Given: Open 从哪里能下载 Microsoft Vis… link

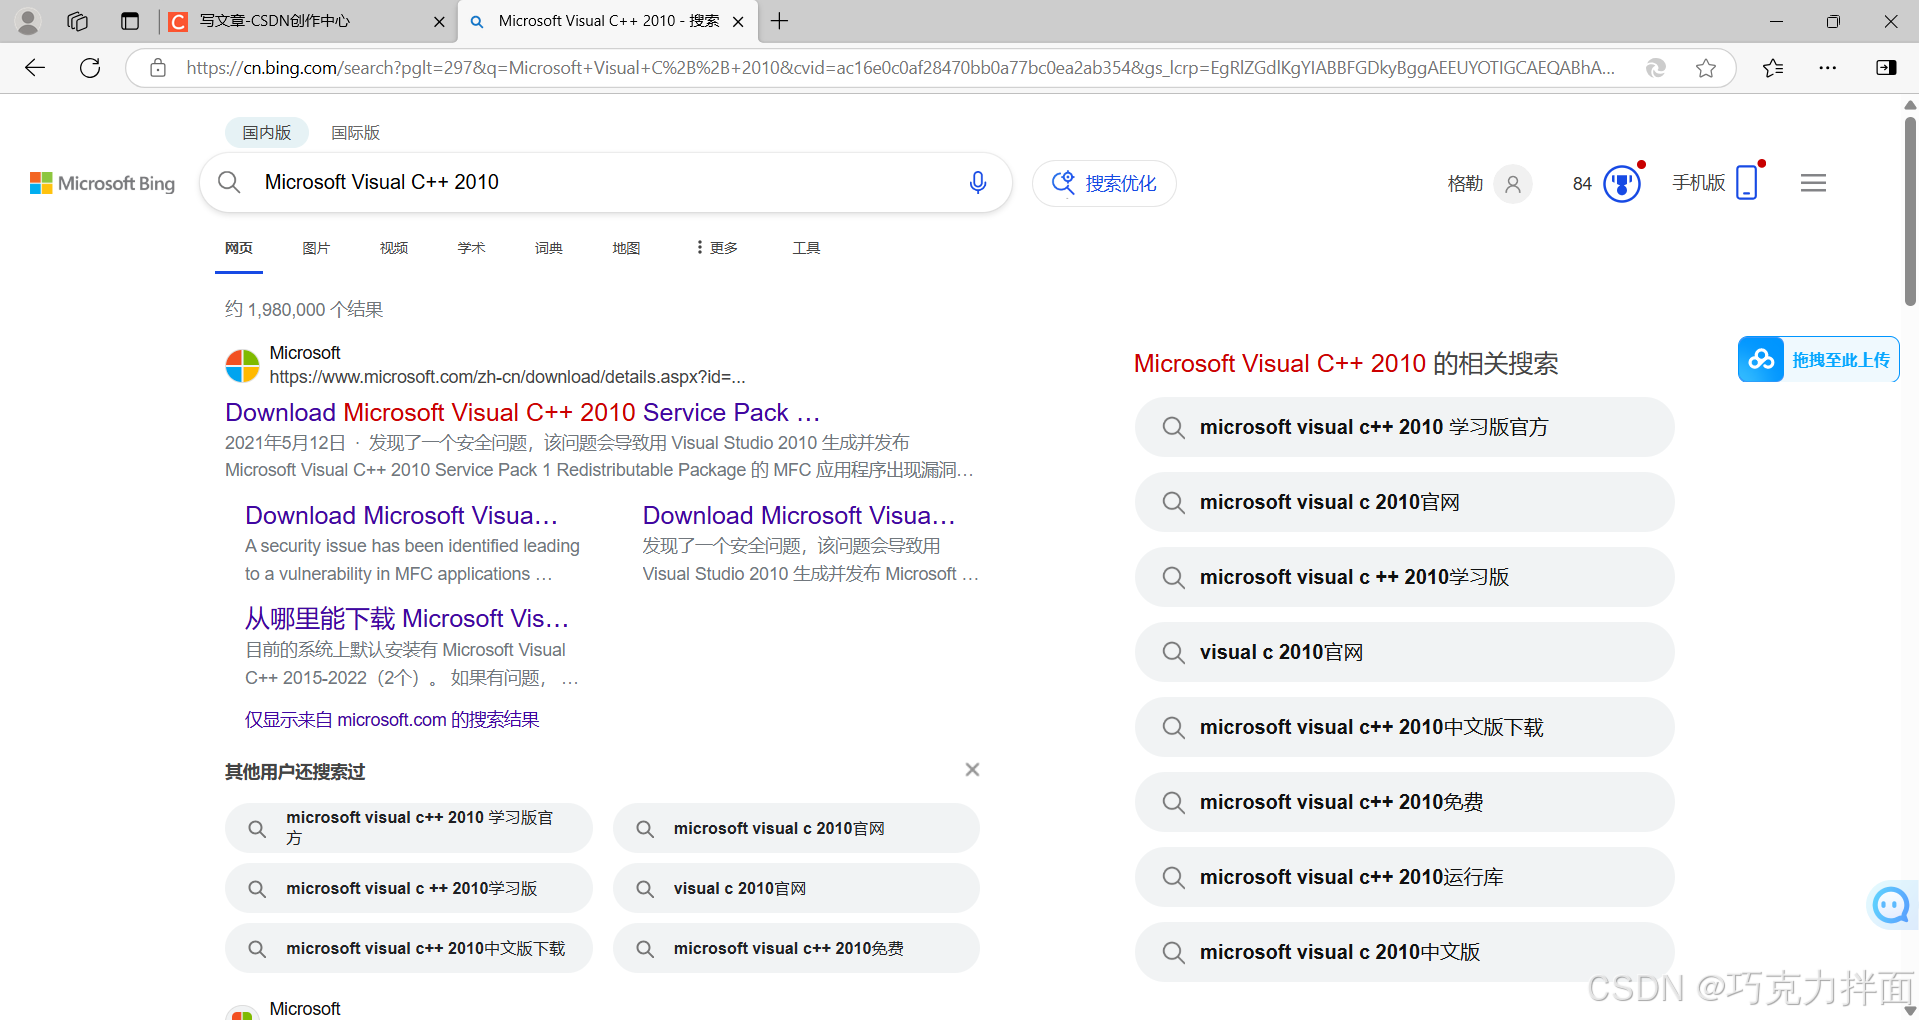Looking at the screenshot, I should 406,618.
